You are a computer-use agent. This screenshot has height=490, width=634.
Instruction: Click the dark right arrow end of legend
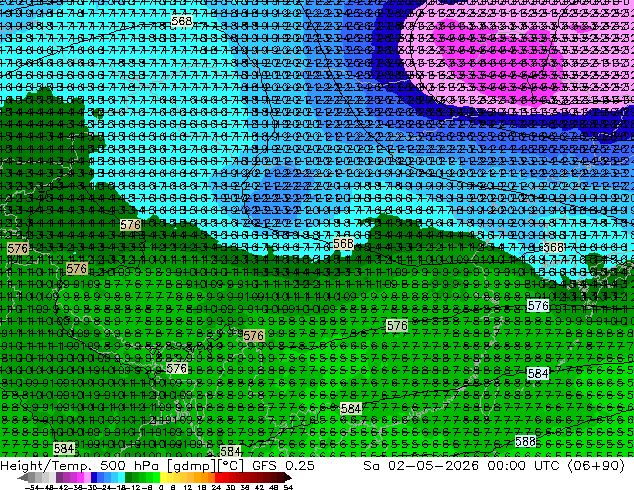point(287,478)
